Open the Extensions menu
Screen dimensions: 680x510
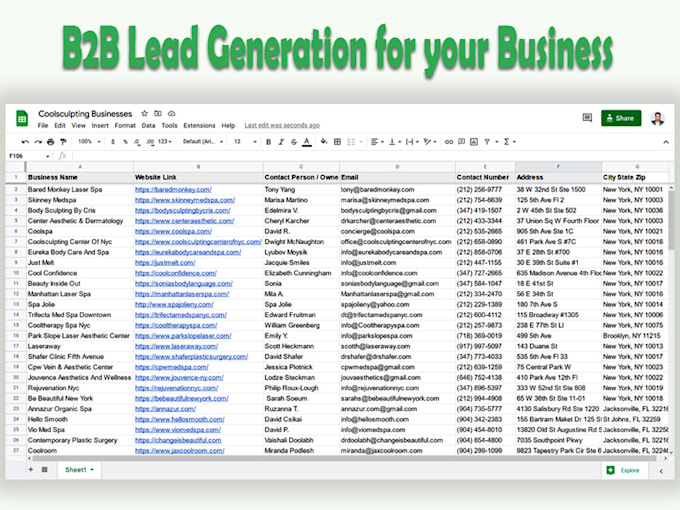pos(199,126)
